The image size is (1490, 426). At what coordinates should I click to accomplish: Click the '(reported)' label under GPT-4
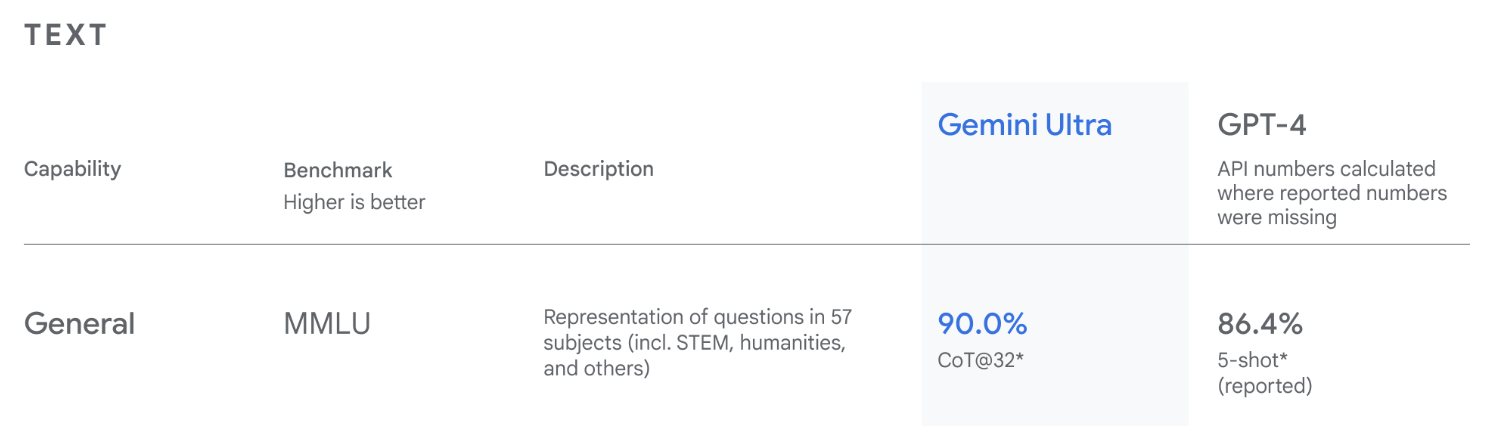(1264, 385)
